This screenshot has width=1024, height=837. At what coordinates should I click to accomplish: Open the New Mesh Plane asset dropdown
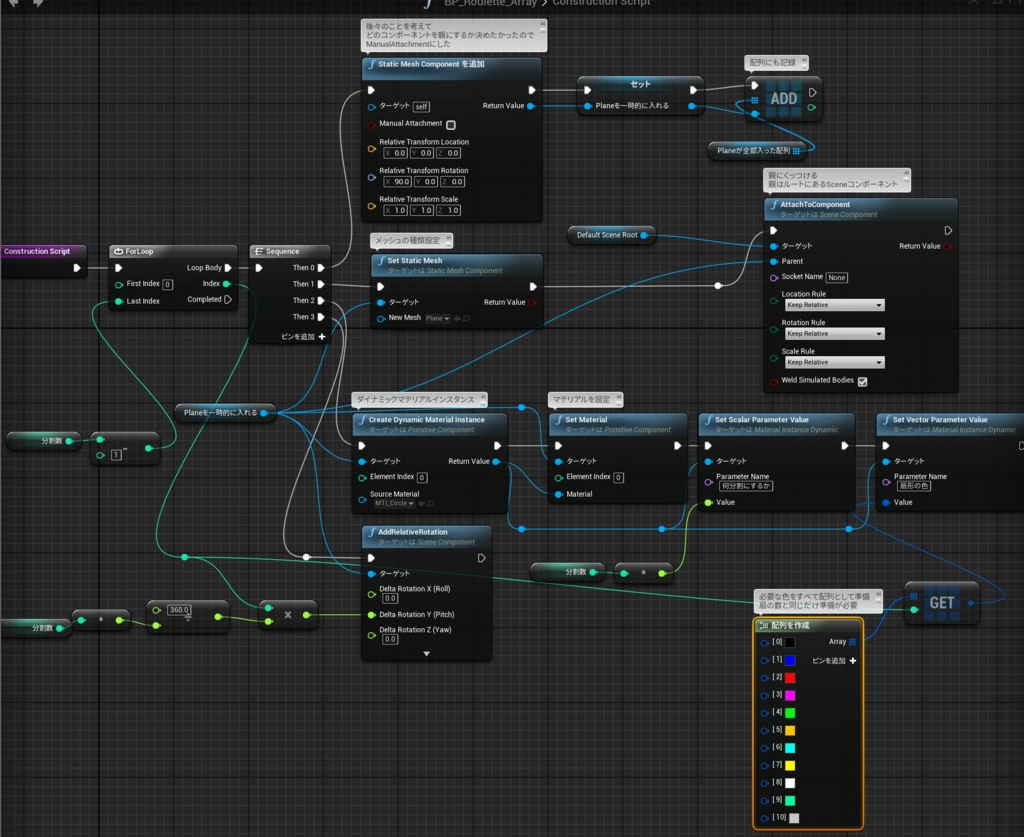coord(438,319)
